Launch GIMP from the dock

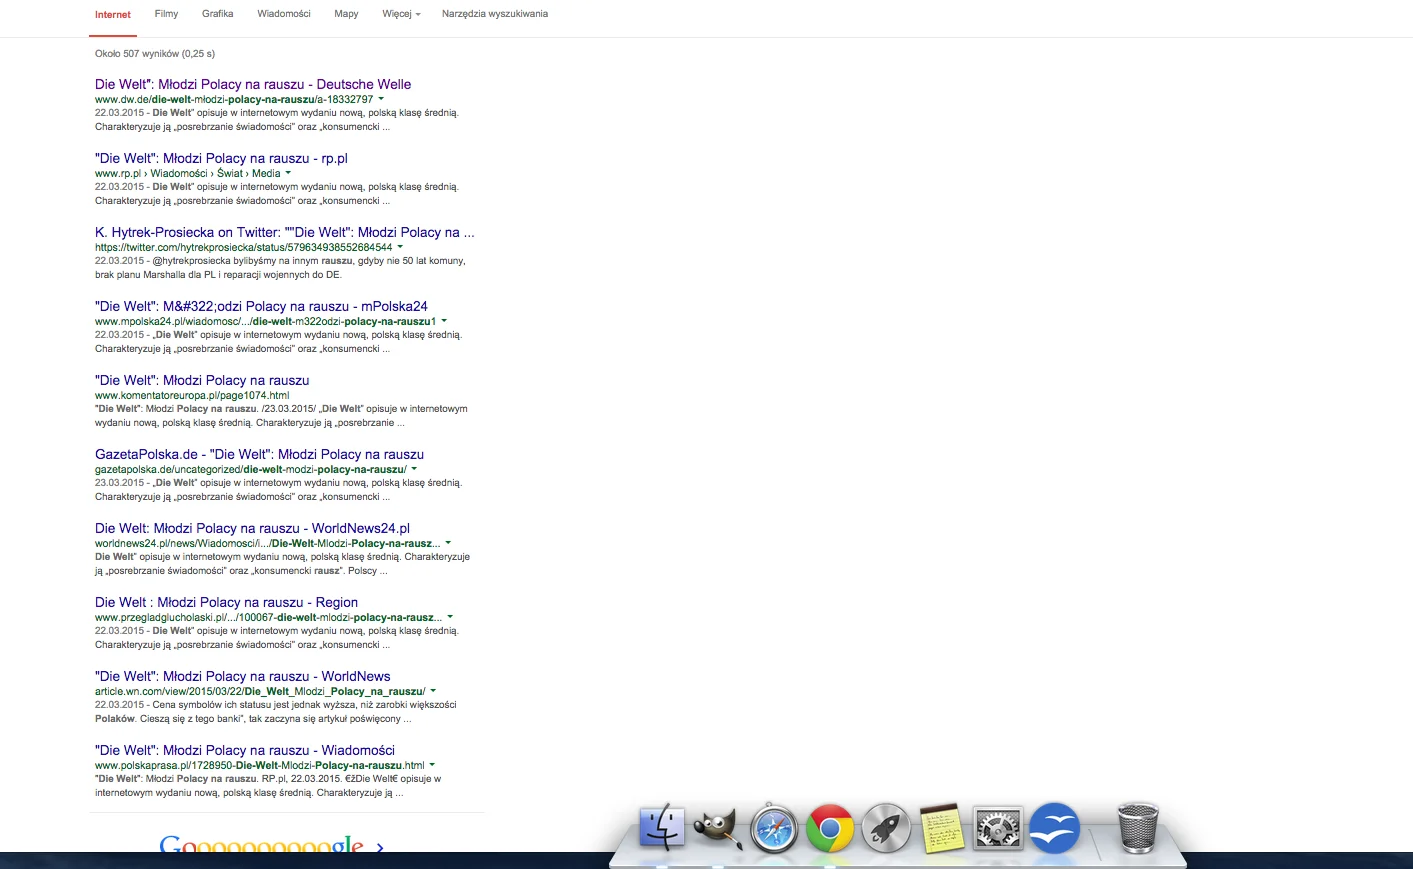[x=718, y=828]
